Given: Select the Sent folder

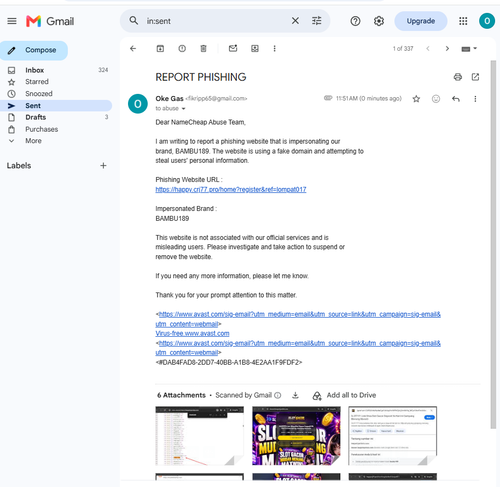Looking at the screenshot, I should coord(56,106).
